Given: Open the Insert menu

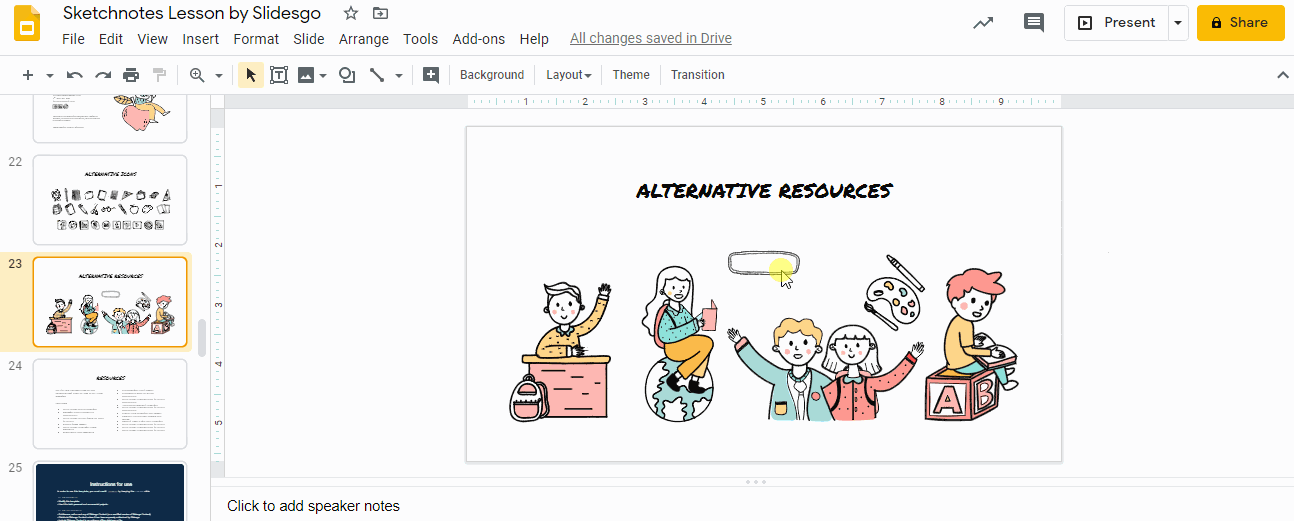Looking at the screenshot, I should coord(201,39).
